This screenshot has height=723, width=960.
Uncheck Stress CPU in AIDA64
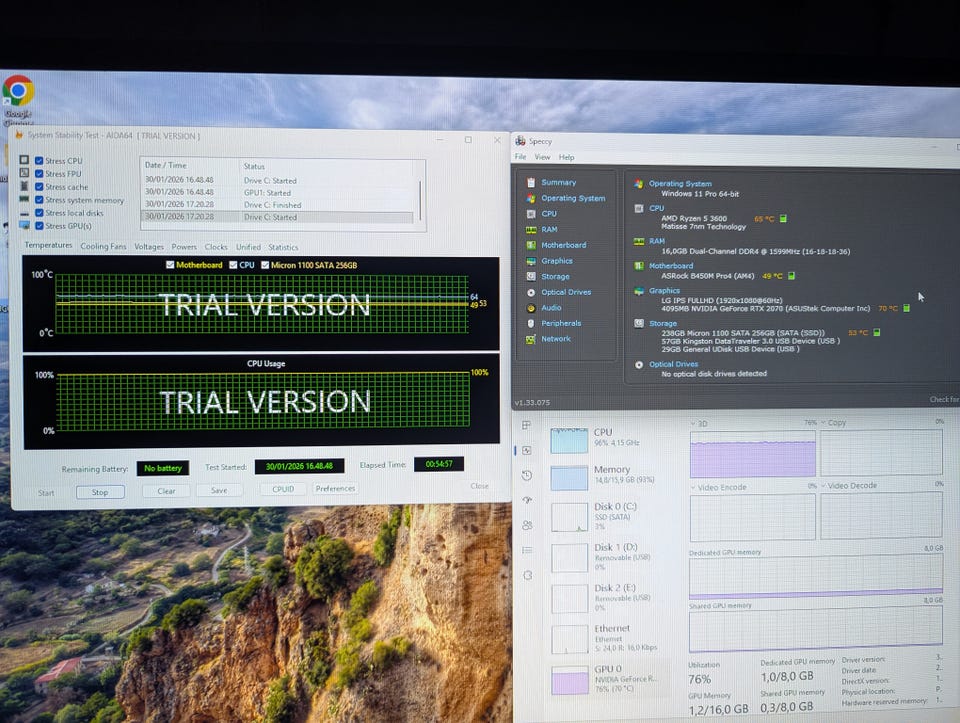tap(39, 160)
